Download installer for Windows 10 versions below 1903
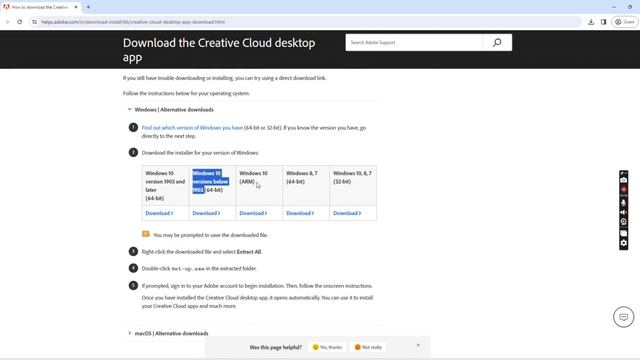 click(x=206, y=213)
